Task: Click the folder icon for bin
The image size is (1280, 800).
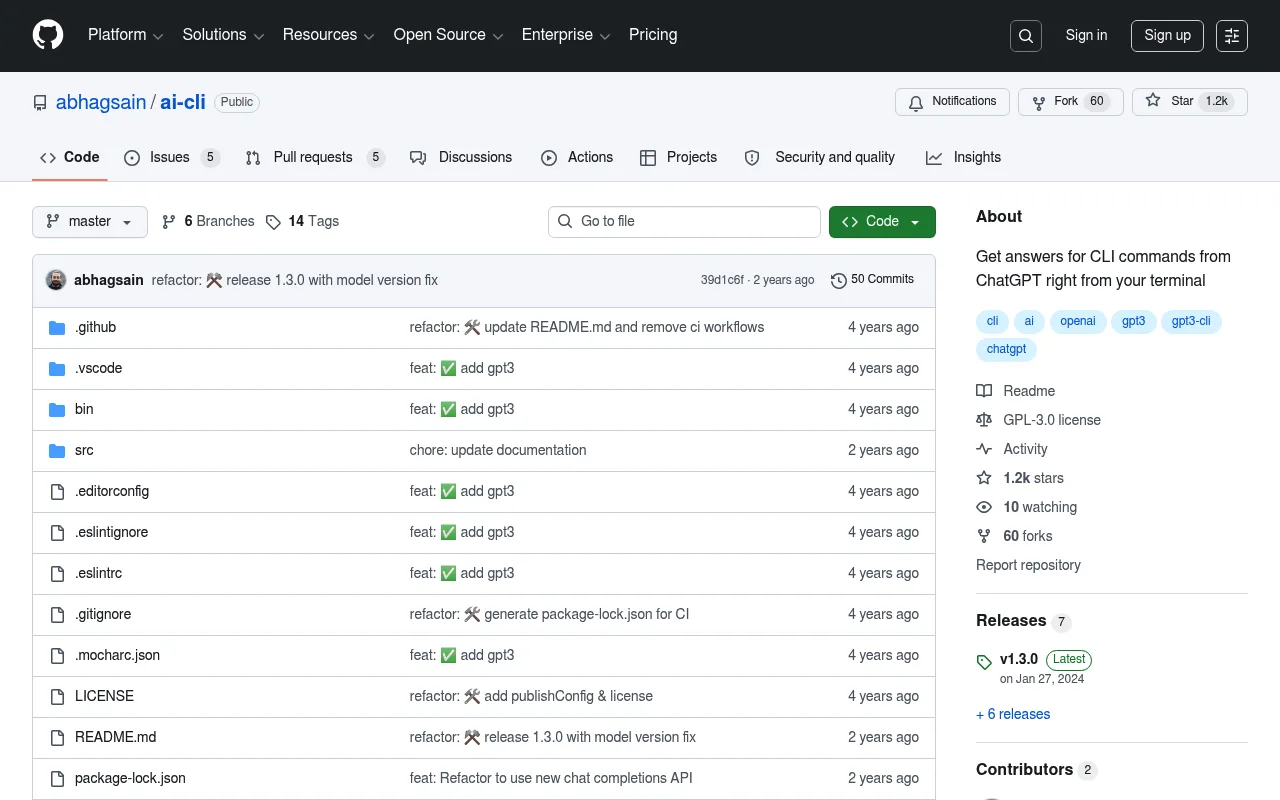Action: pos(57,410)
